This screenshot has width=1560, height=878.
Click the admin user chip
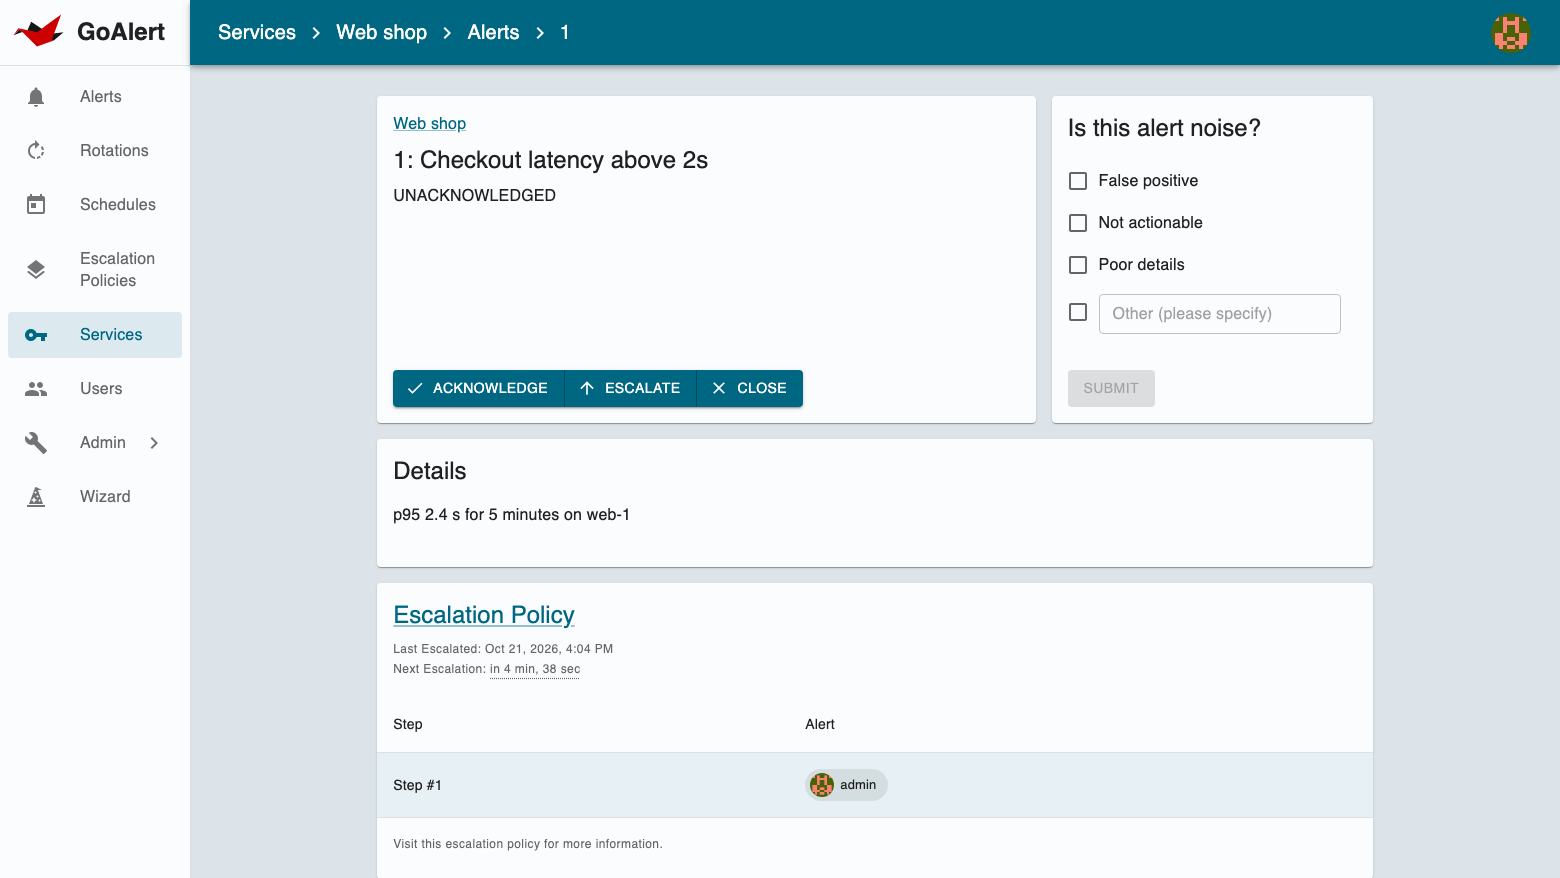(846, 785)
